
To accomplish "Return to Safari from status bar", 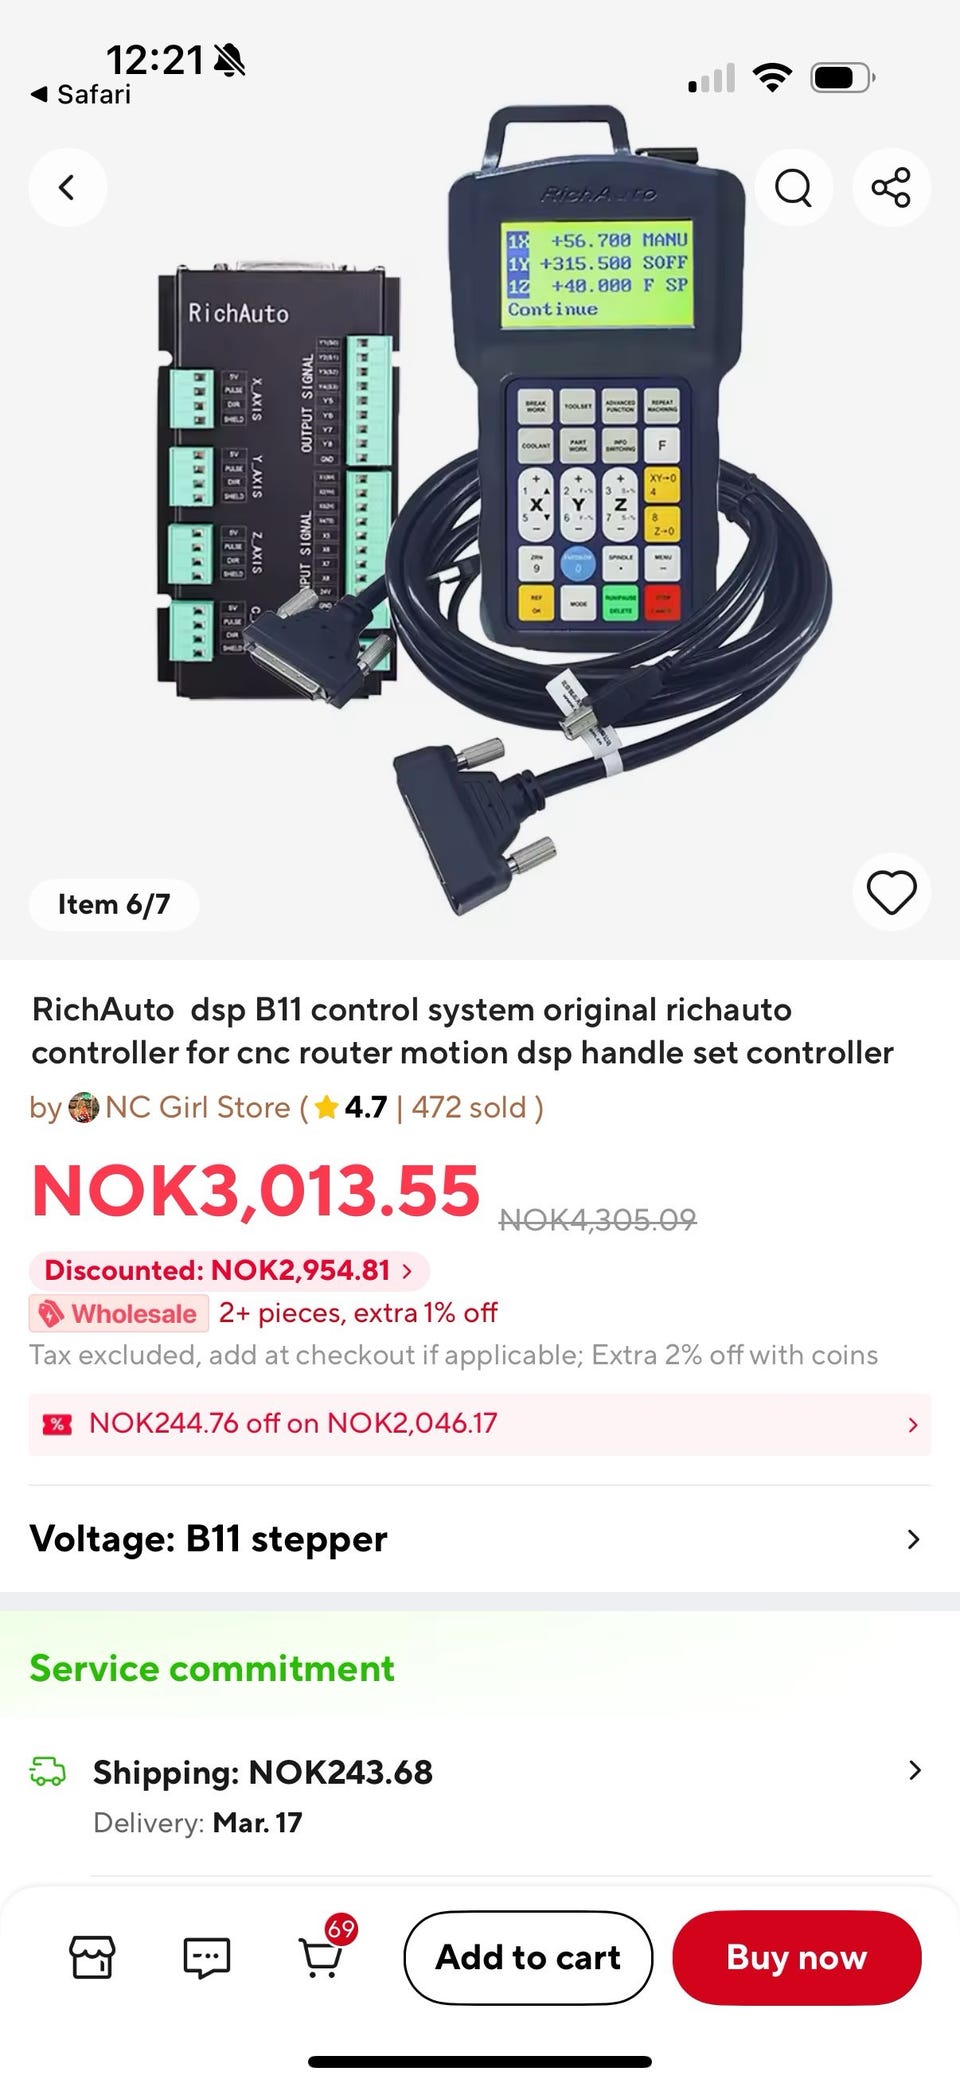I will 81,94.
